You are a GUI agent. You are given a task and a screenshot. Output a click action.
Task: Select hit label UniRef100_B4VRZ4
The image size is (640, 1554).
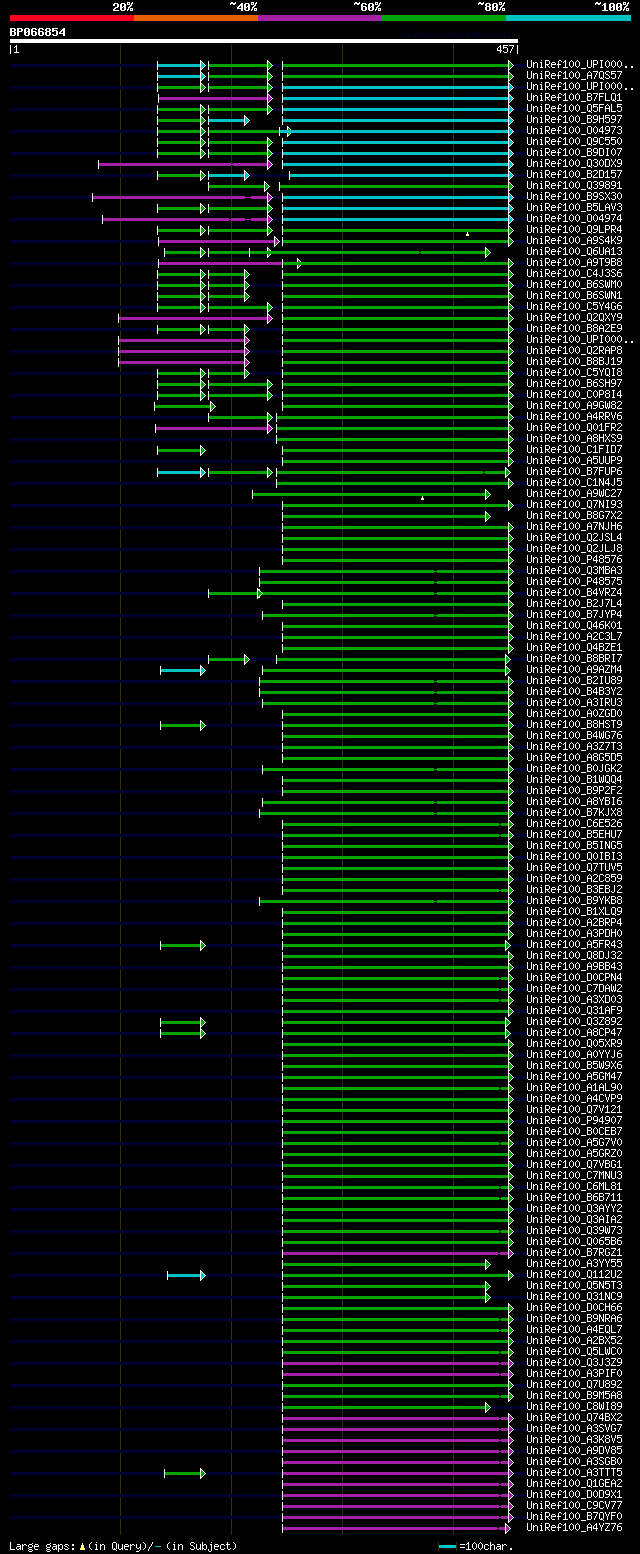pos(574,592)
